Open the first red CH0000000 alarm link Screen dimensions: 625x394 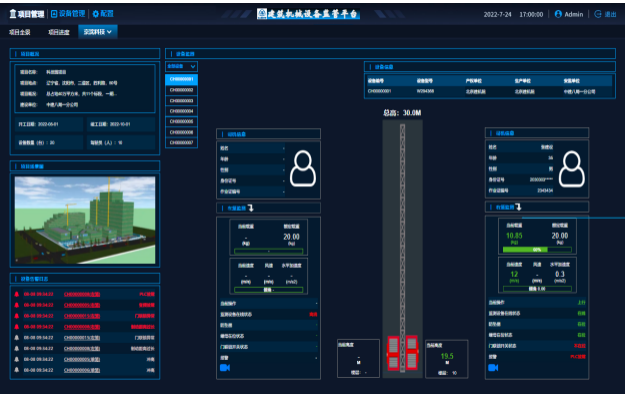82,294
